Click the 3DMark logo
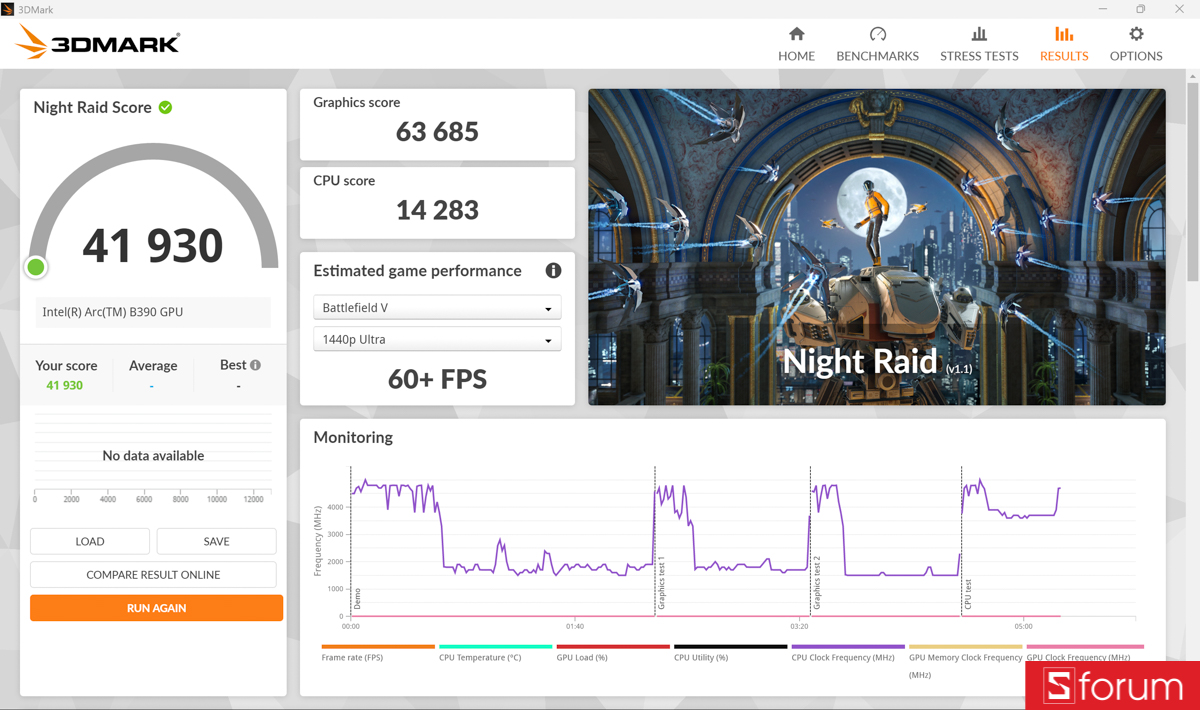 tap(98, 42)
